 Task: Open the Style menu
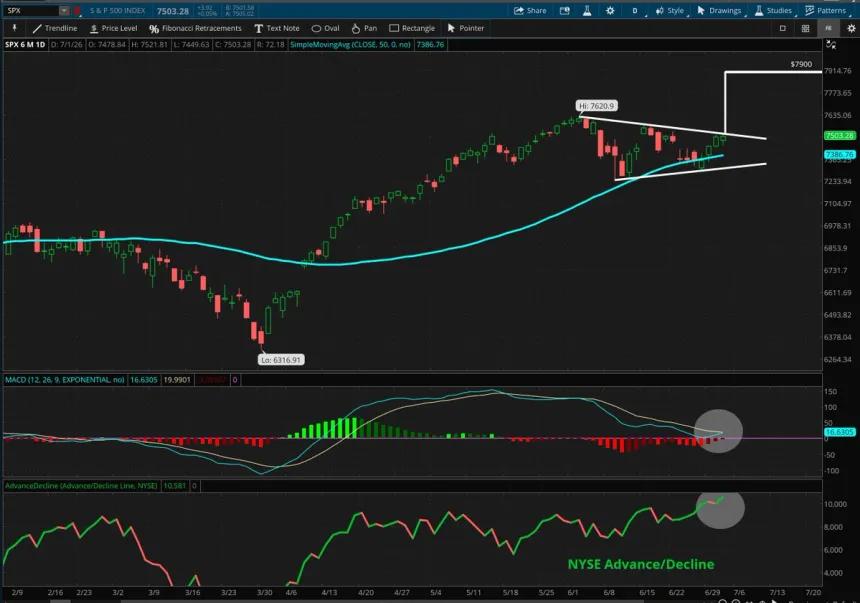pyautogui.click(x=670, y=10)
